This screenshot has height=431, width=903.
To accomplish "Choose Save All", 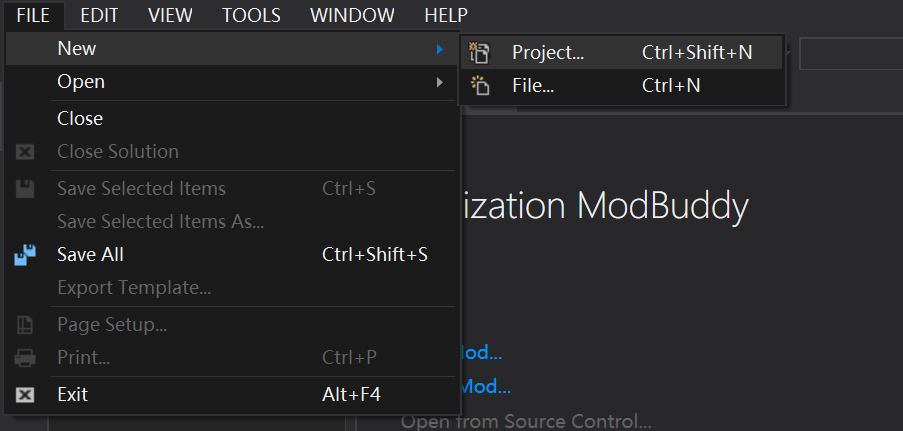I will 232,255.
